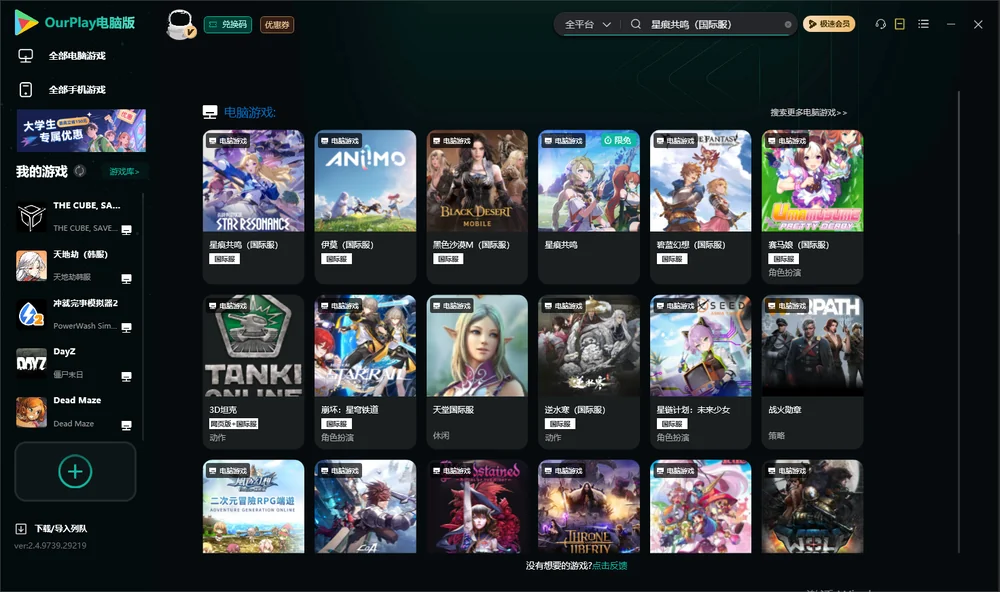The height and width of the screenshot is (592, 1000).
Task: Click the 点击反馈 feedback link
Action: pyautogui.click(x=610, y=566)
